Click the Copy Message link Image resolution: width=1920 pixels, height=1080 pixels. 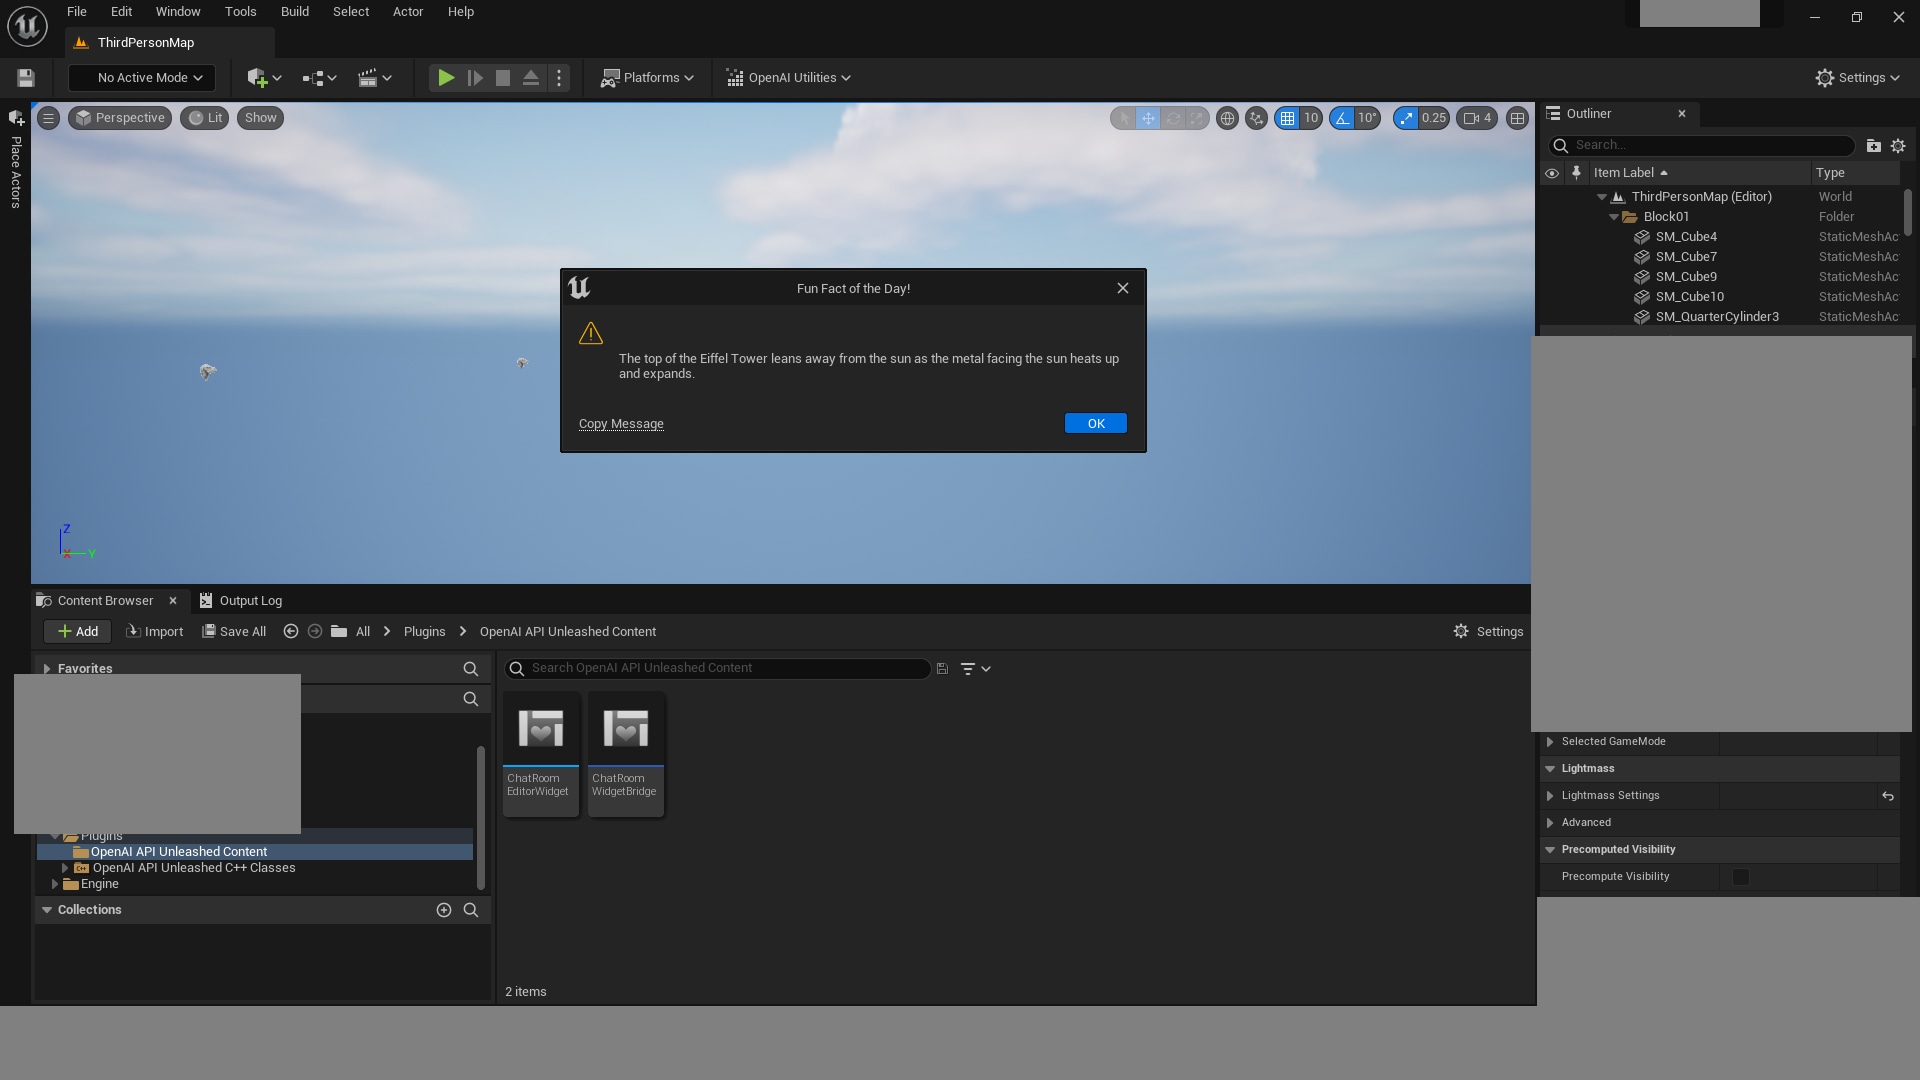(621, 424)
